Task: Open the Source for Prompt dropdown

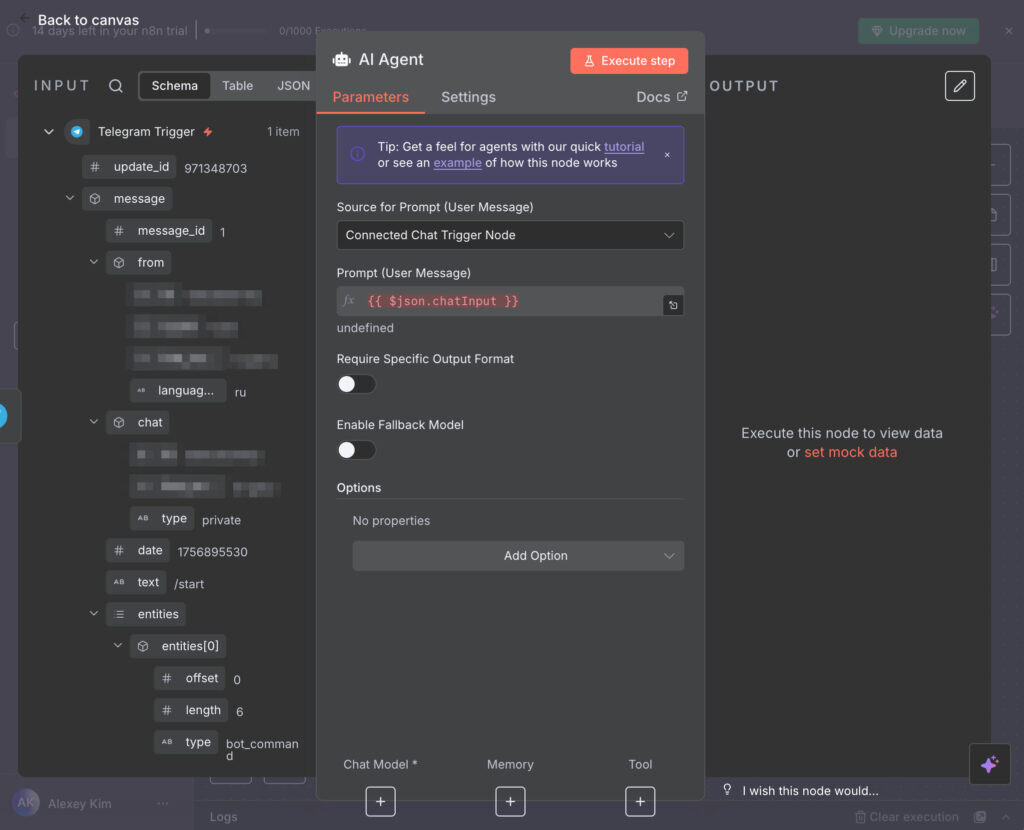Action: pos(510,235)
